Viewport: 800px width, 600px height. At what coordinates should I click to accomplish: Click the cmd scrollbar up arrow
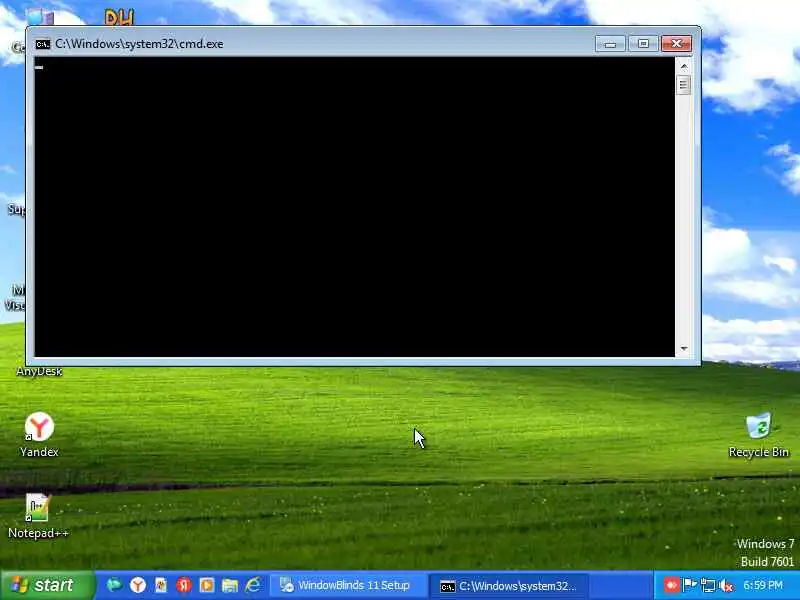coord(684,66)
